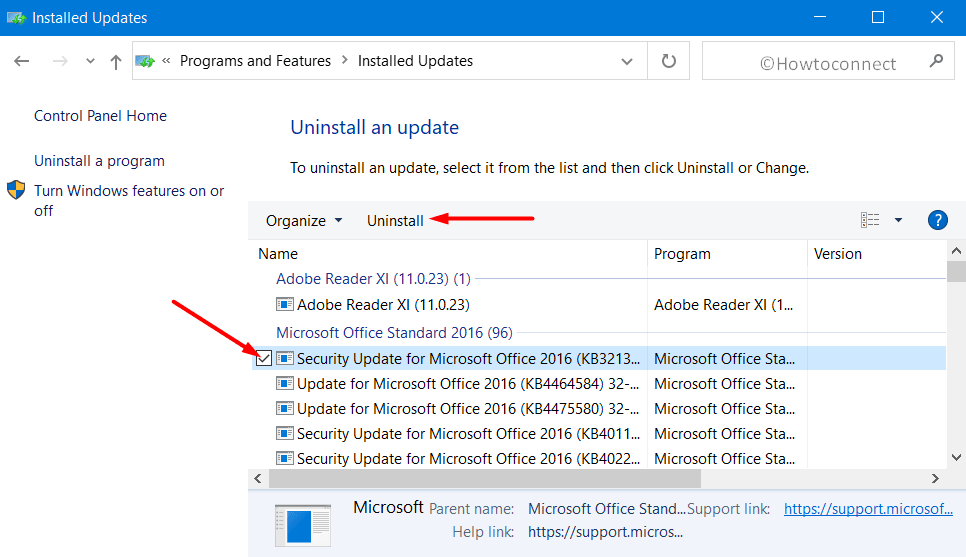
Task: Change your view icon button
Action: (x=870, y=220)
